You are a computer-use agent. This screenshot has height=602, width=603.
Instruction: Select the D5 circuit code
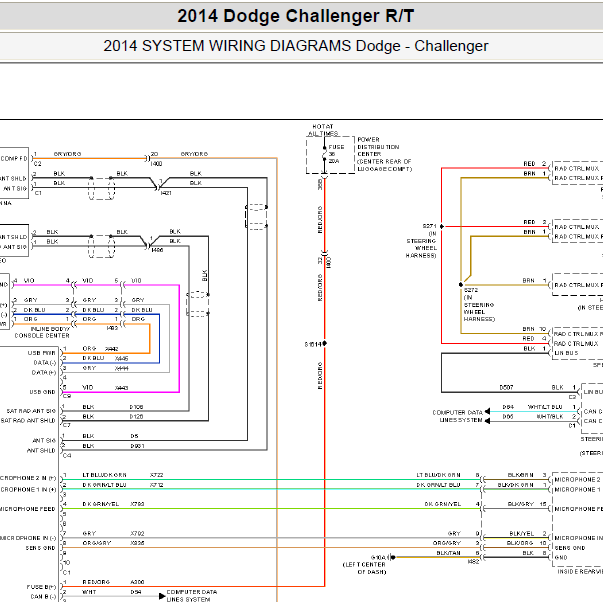[x=134, y=436]
